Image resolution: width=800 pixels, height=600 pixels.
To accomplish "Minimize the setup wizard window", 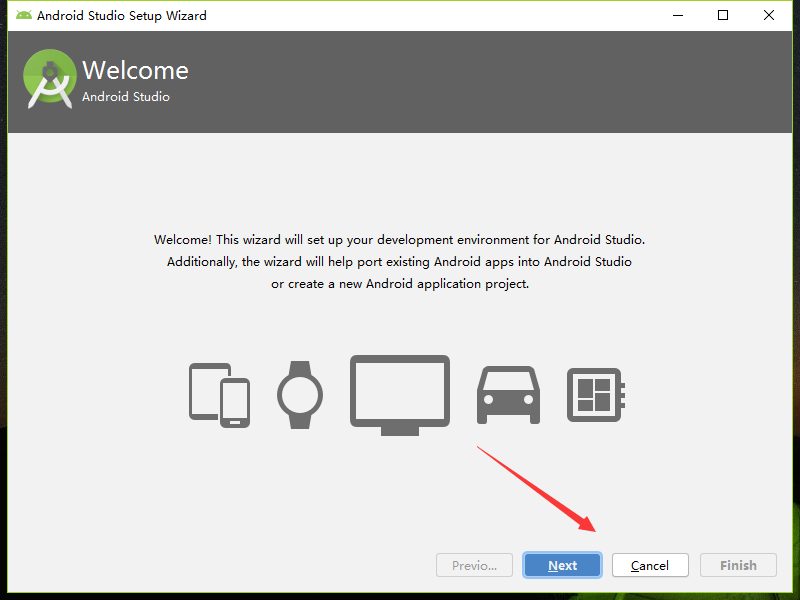I will tap(678, 15).
